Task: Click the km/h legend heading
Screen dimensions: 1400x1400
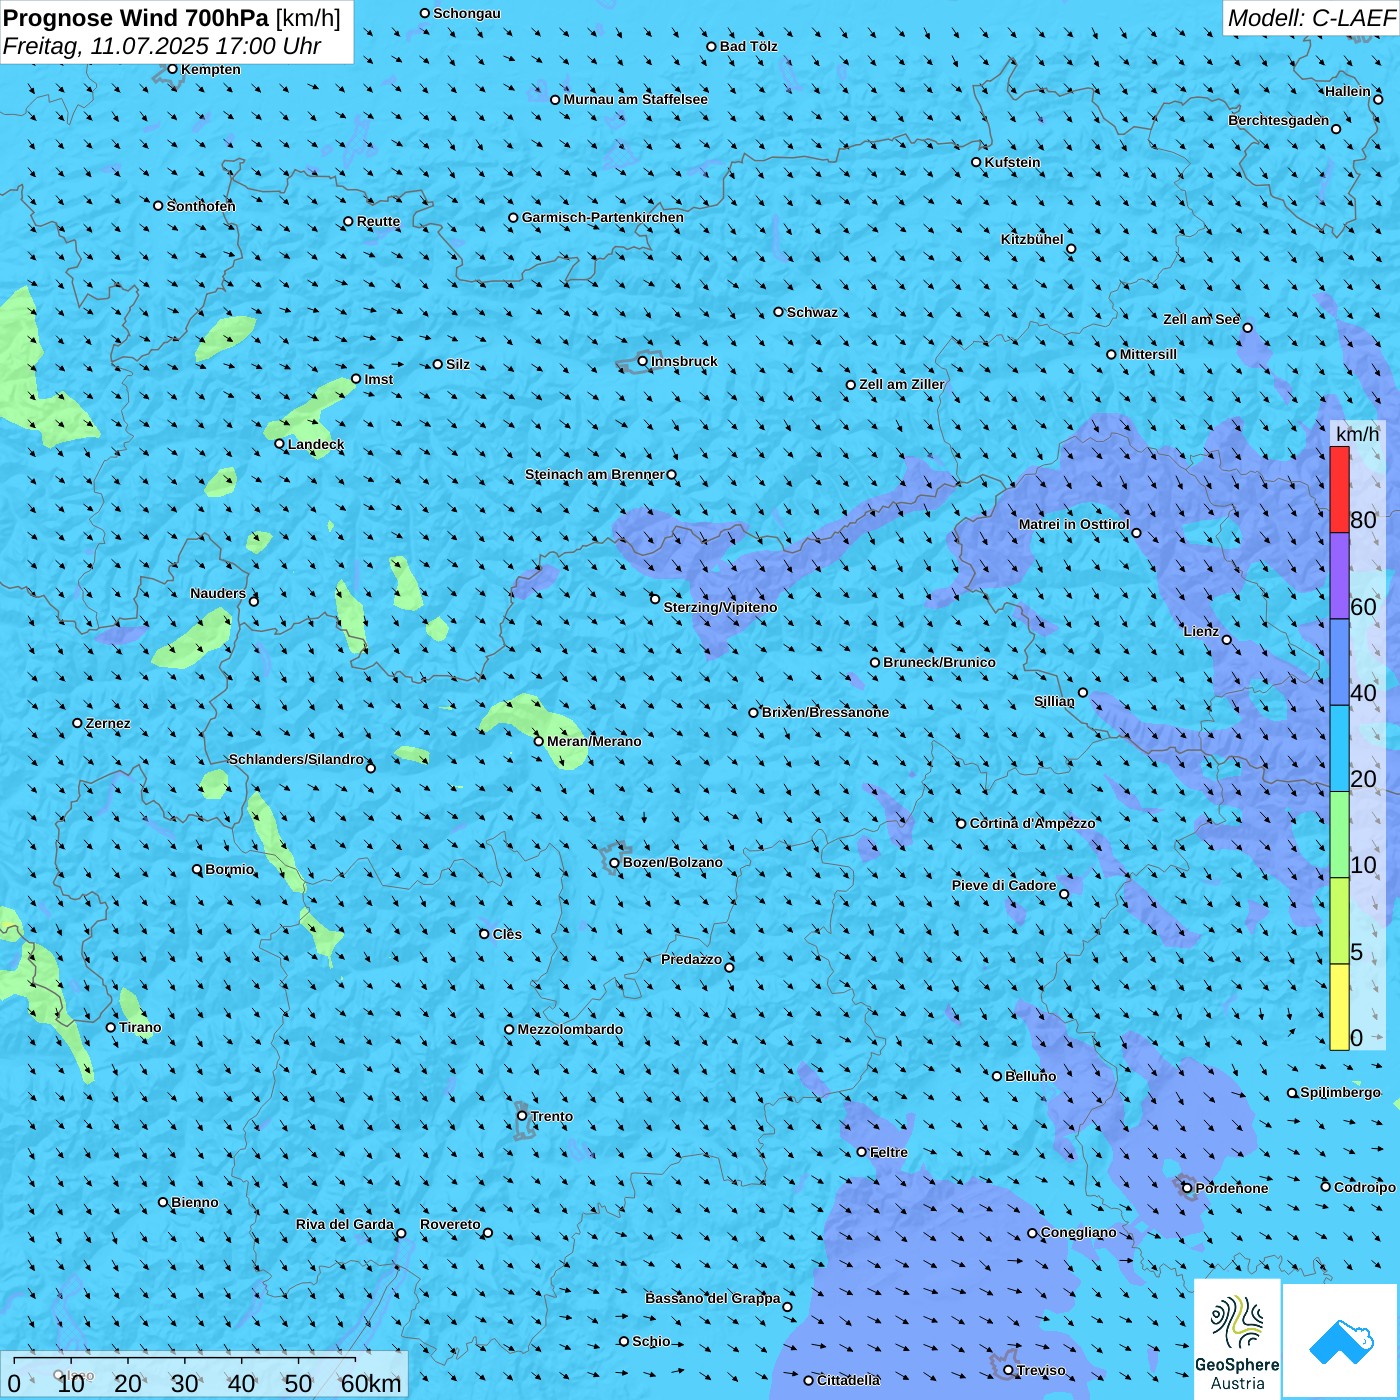Action: pos(1357,434)
